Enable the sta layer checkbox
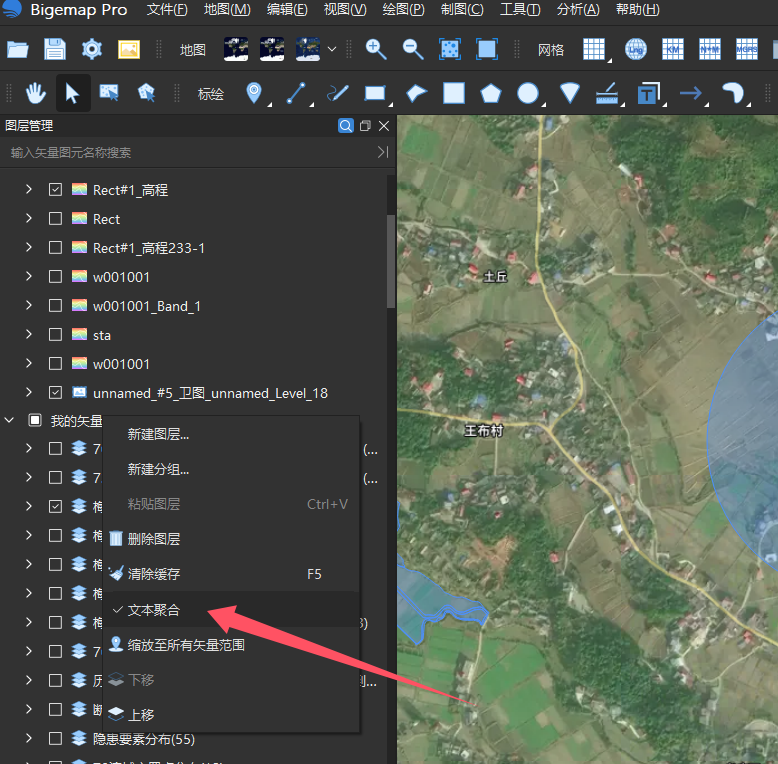Viewport: 778px width, 764px height. 56,335
